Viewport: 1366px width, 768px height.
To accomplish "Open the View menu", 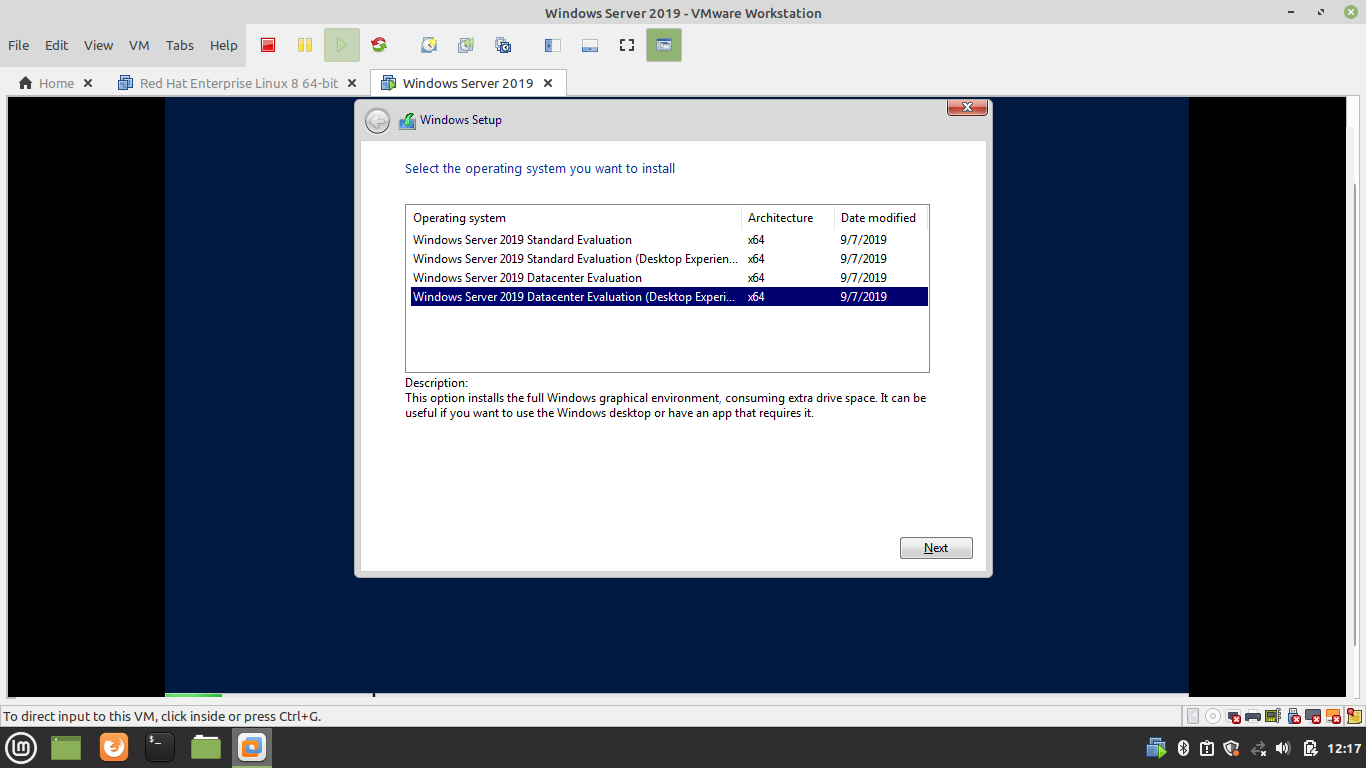I will tap(98, 45).
